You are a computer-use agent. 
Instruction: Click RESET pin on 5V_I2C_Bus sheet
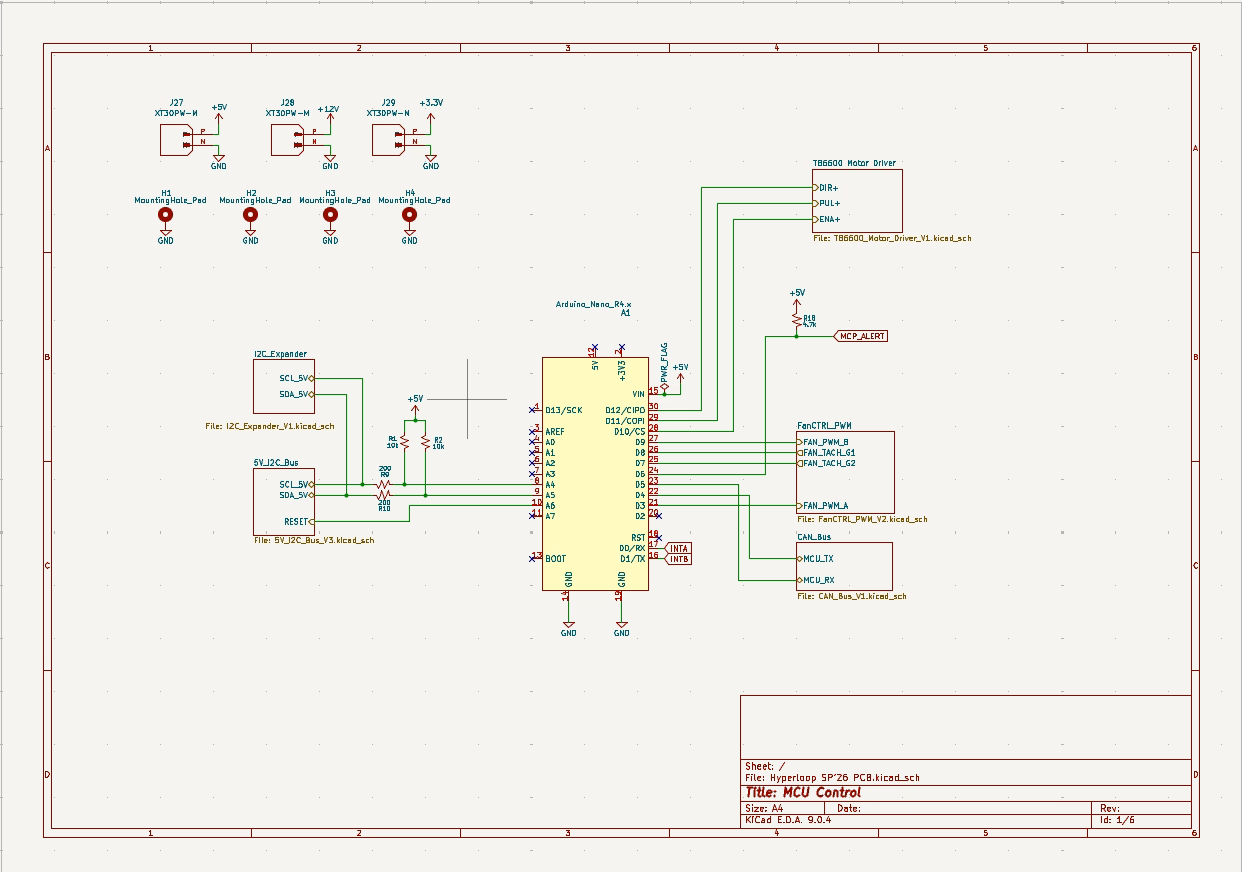click(x=299, y=522)
